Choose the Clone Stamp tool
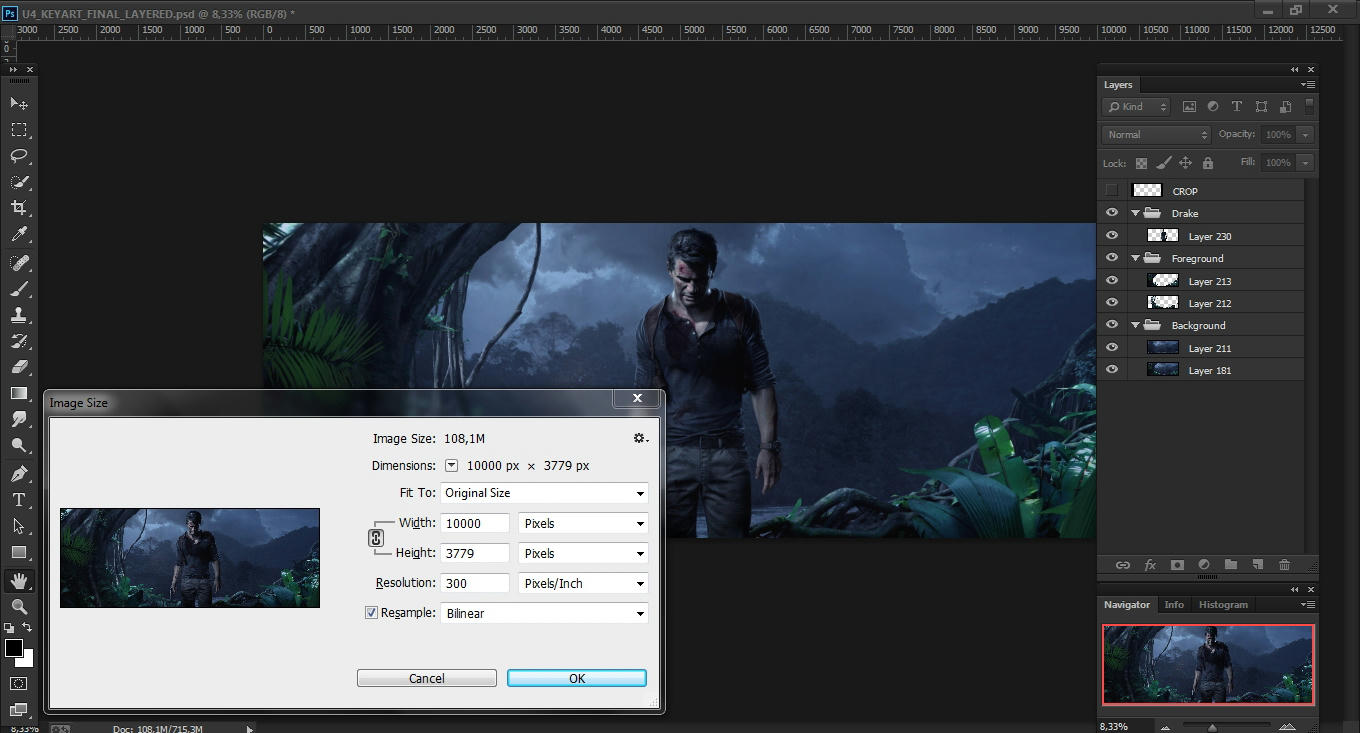1360x733 pixels. pos(18,314)
